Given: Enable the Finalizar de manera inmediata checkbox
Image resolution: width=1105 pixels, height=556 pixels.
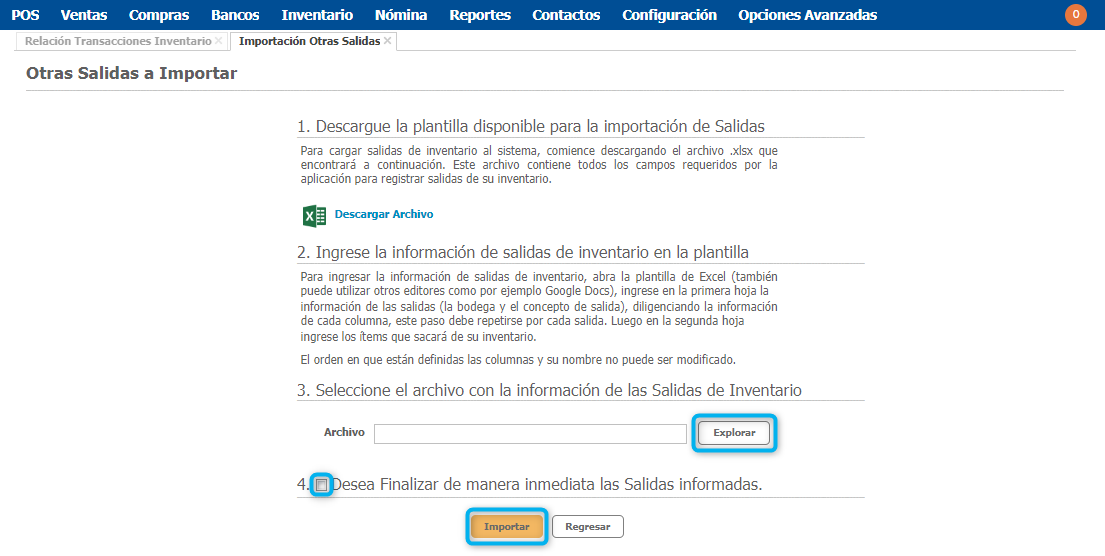Looking at the screenshot, I should tap(322, 485).
